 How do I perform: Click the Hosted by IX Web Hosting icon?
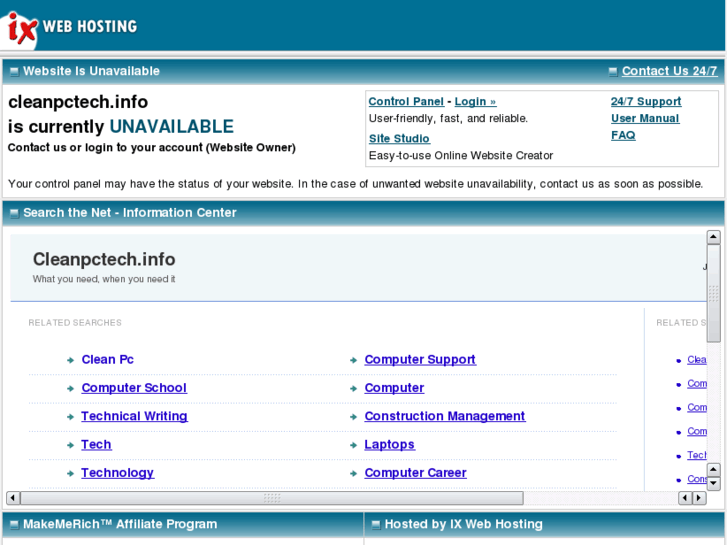376,525
